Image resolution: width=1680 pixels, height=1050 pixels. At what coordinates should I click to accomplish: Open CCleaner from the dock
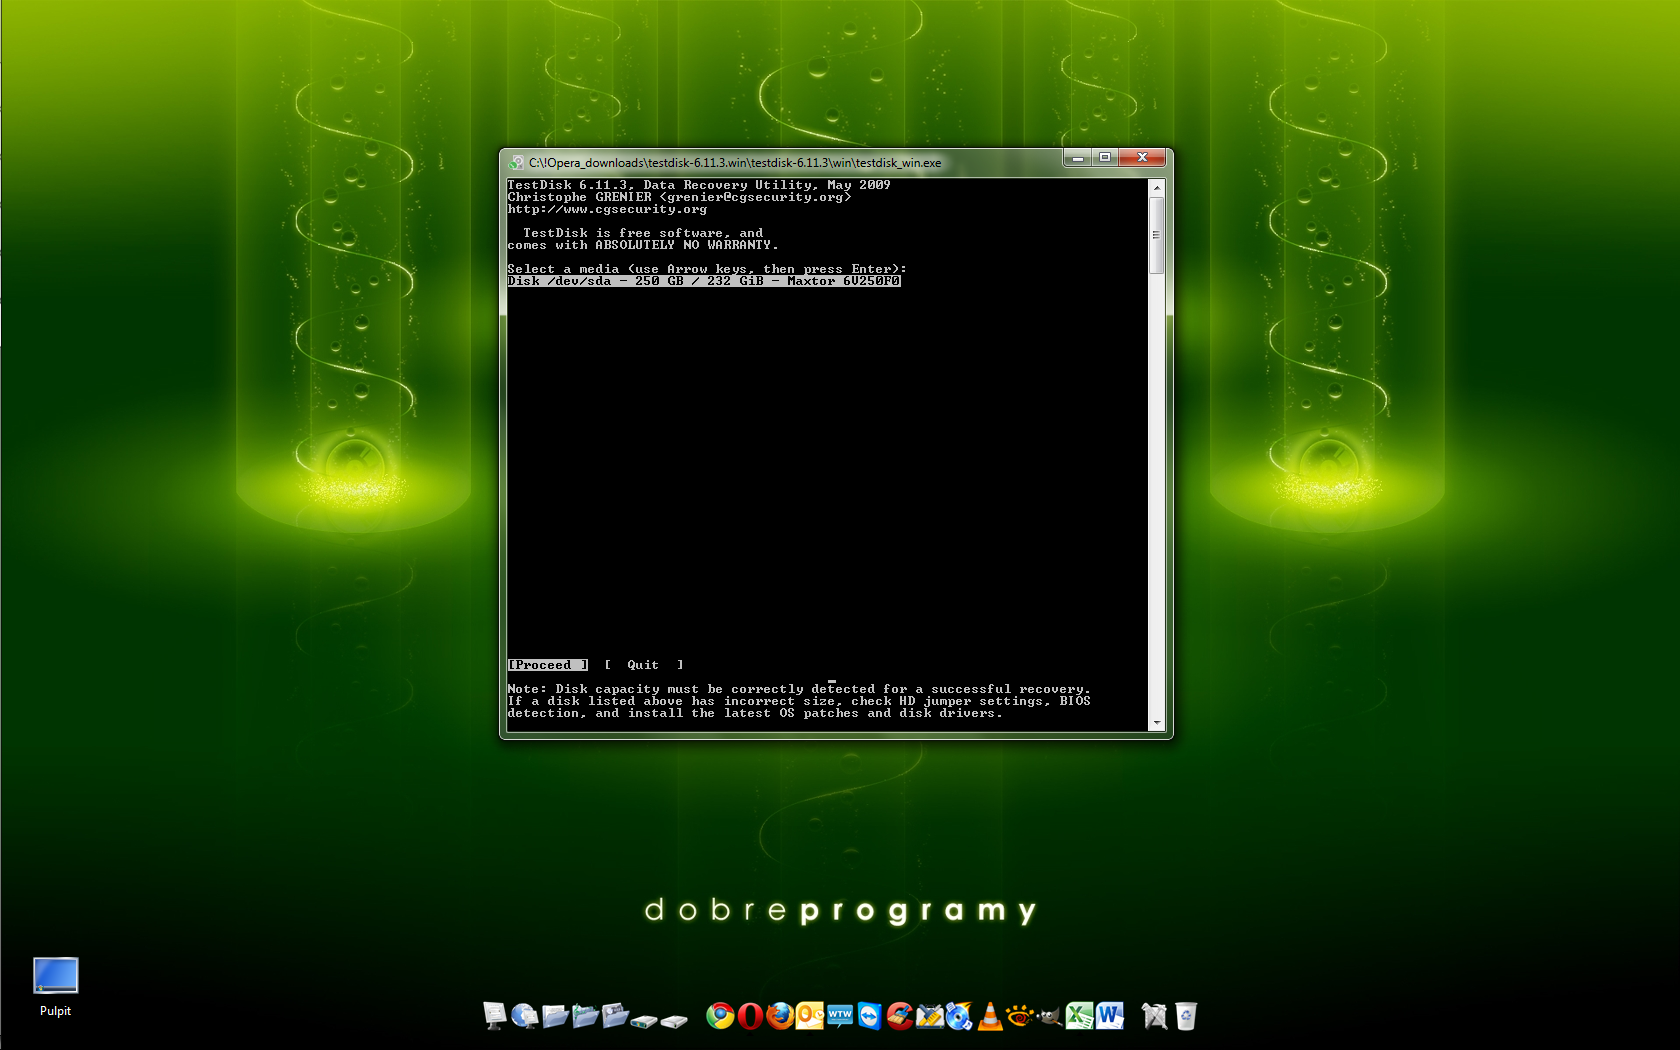pos(900,1016)
